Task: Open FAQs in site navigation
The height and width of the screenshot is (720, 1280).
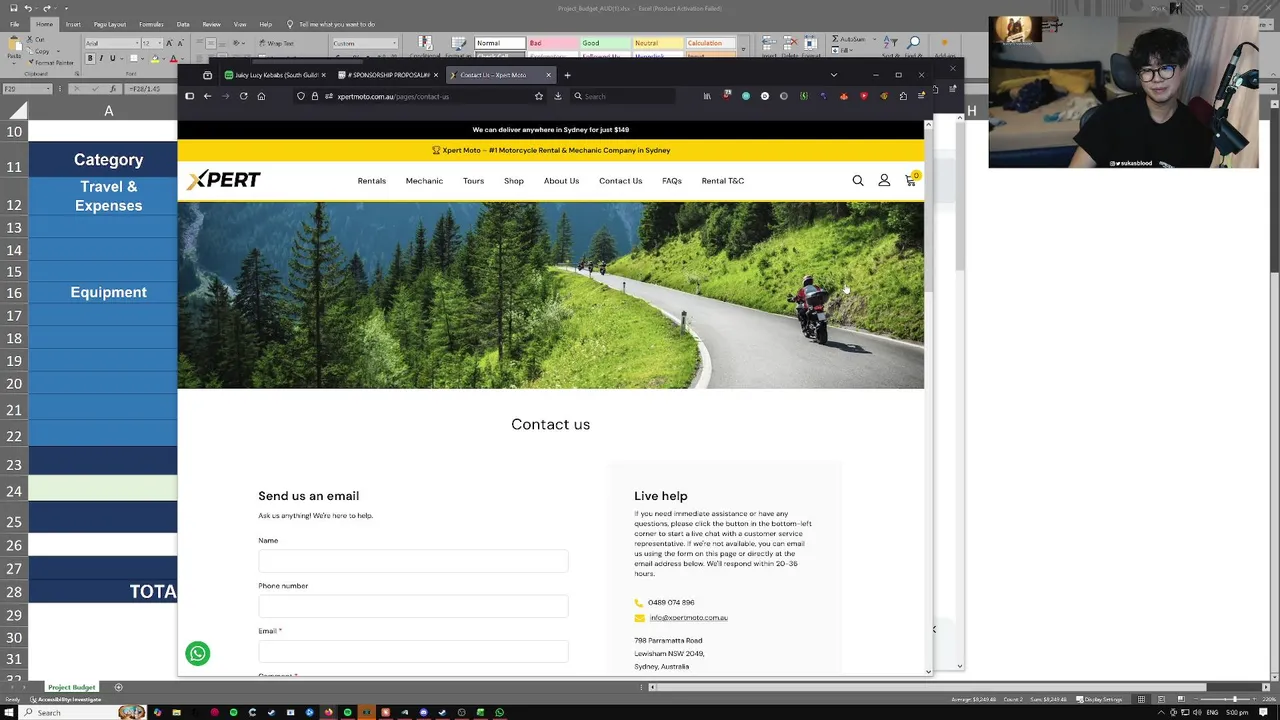Action: (672, 181)
